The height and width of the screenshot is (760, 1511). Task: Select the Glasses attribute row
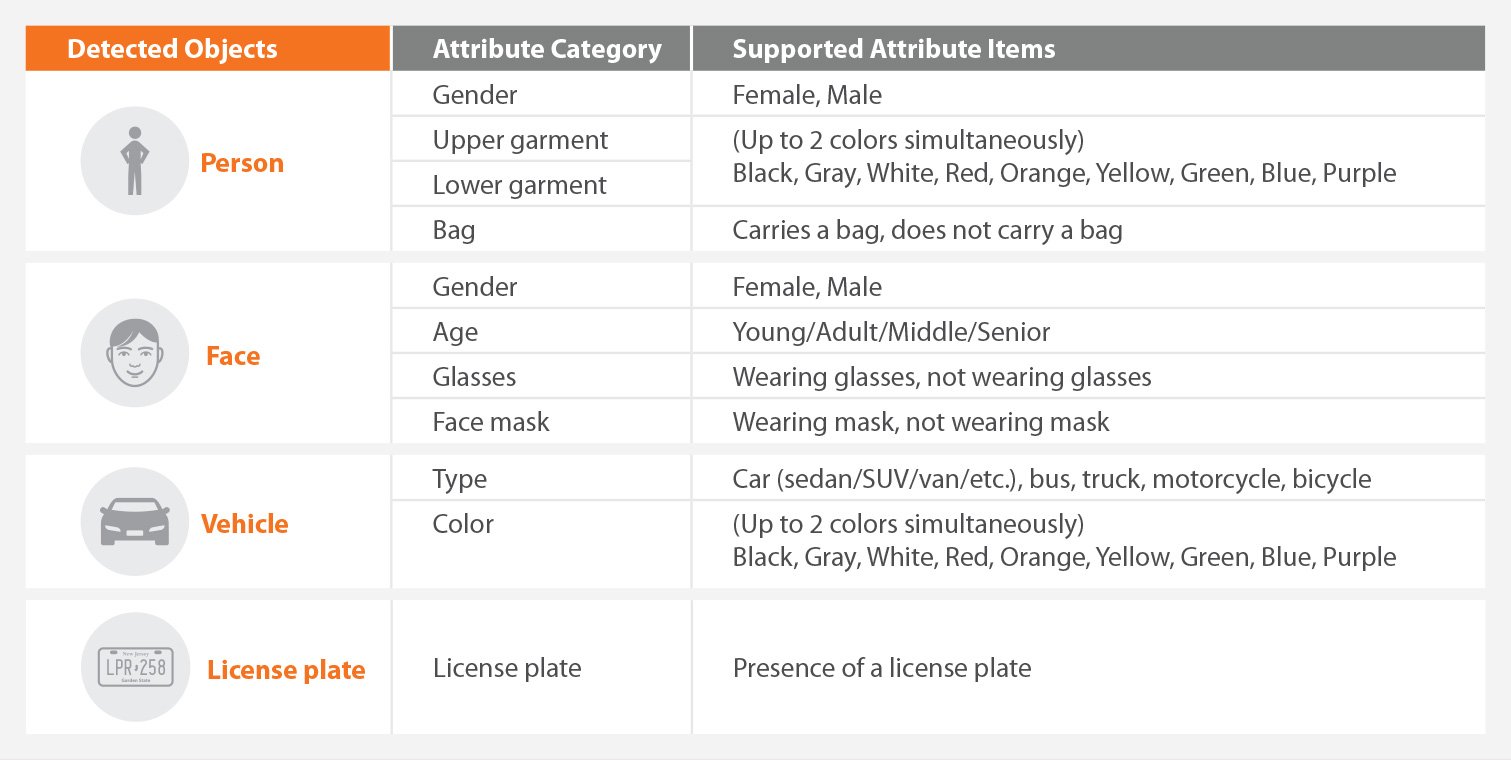[938, 377]
